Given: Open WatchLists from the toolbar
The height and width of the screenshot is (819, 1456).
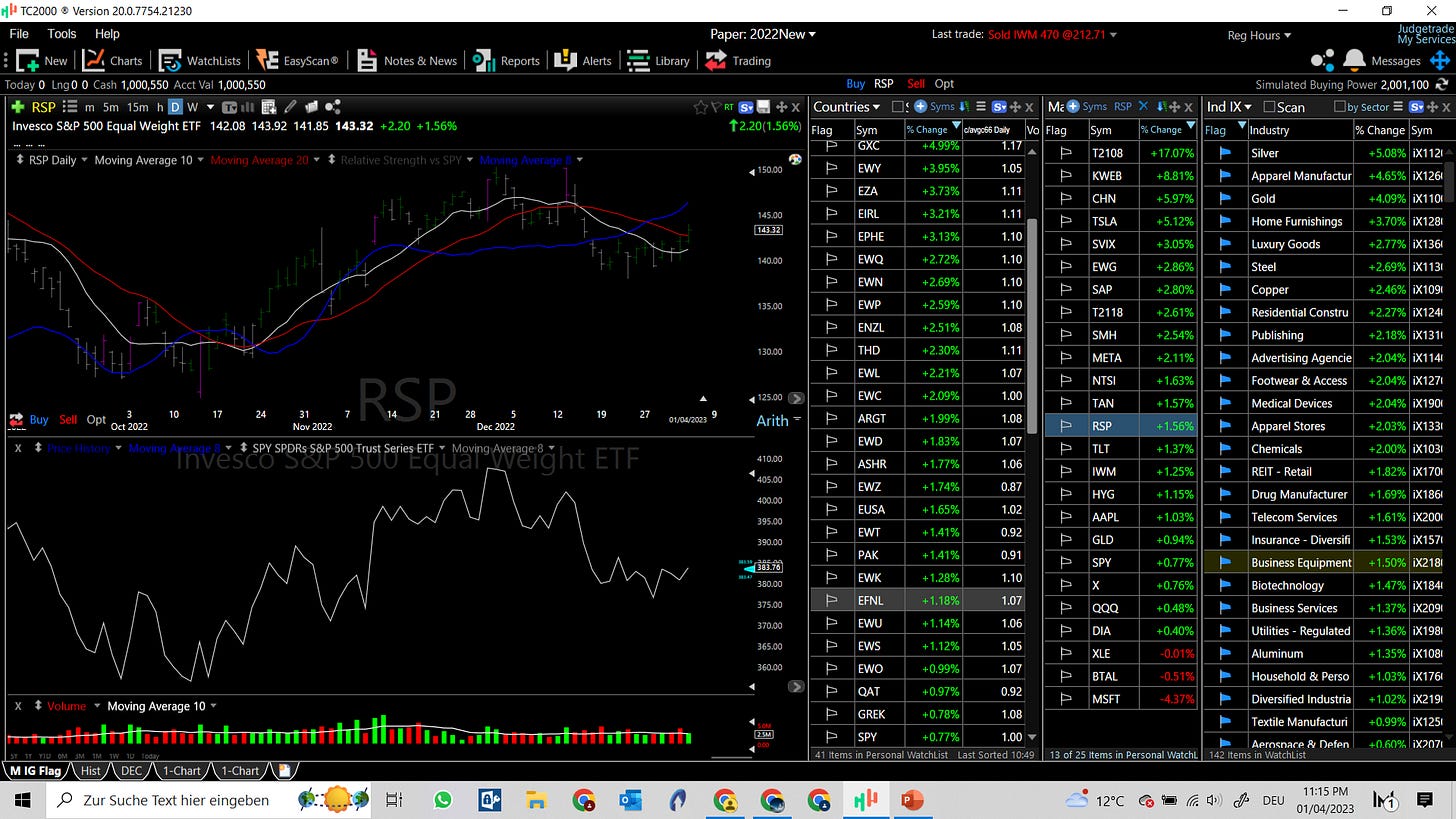Looking at the screenshot, I should point(200,60).
